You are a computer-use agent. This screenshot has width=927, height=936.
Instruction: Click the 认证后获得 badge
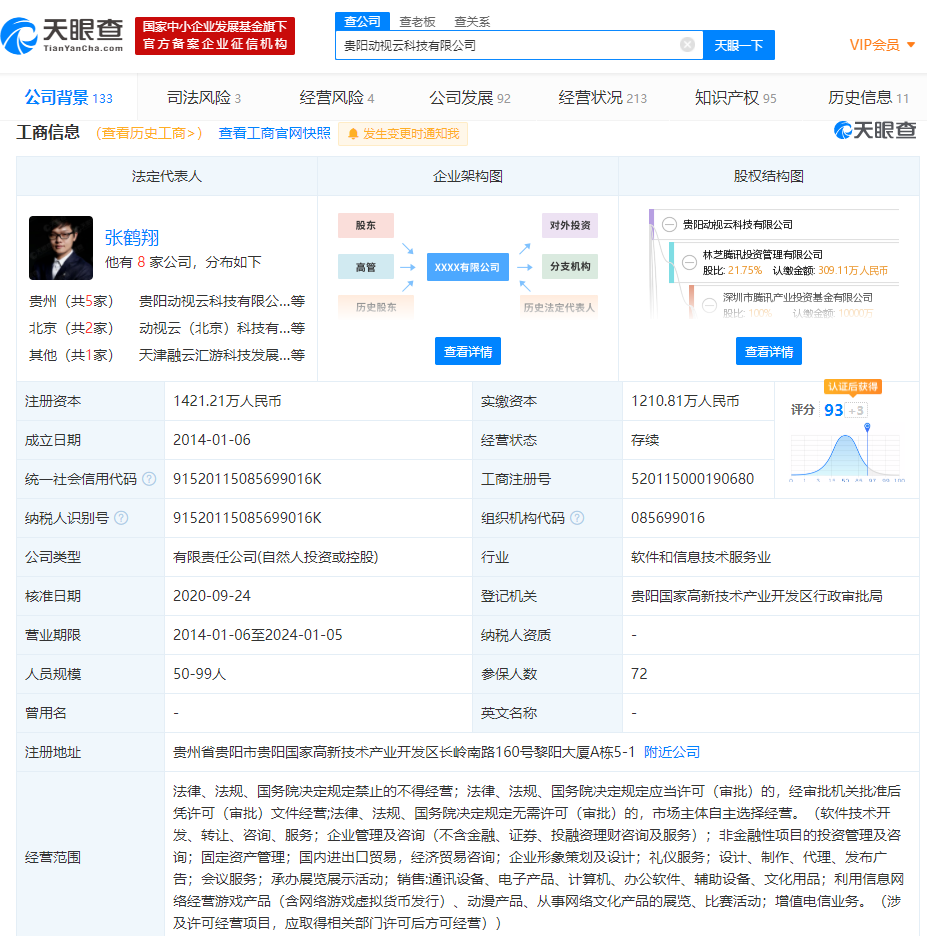coord(853,386)
